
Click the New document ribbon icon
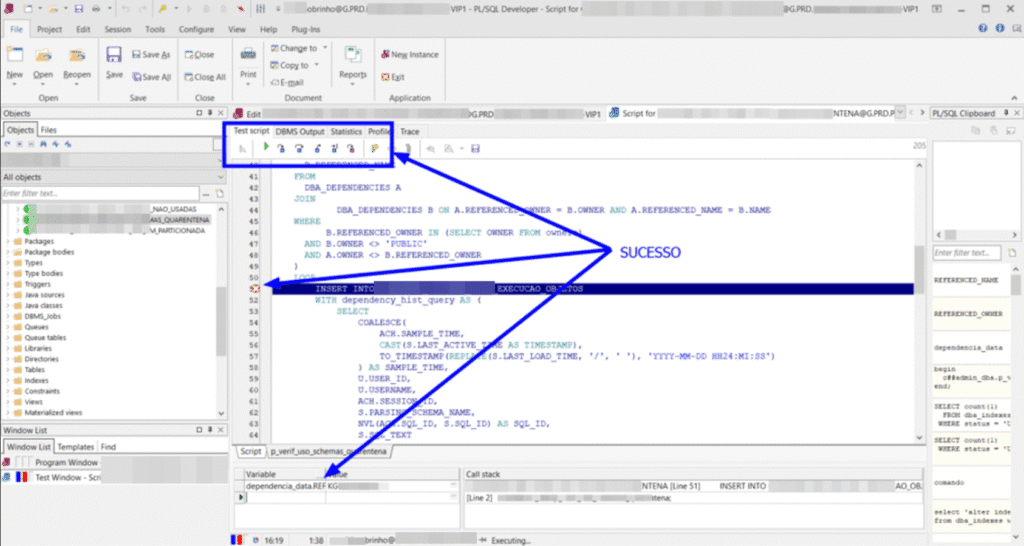click(15, 56)
